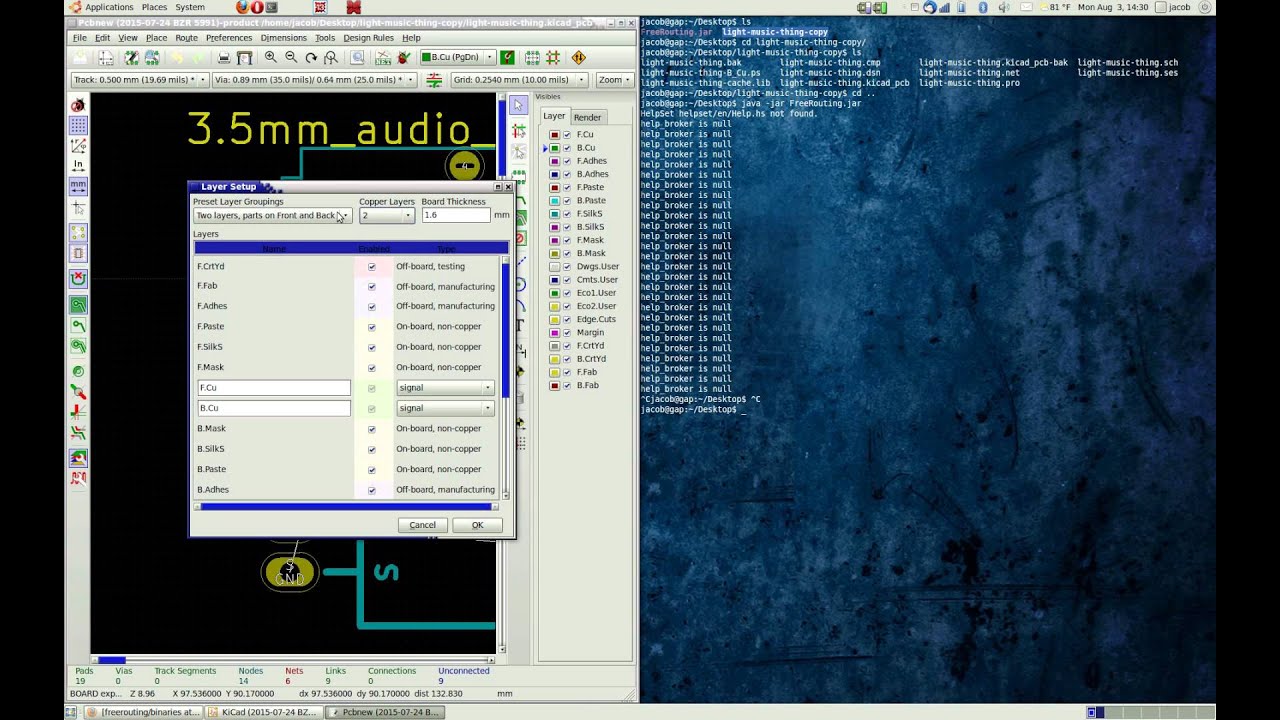Image resolution: width=1280 pixels, height=720 pixels.
Task: Click the green layer pair selector icon
Action: 507,58
